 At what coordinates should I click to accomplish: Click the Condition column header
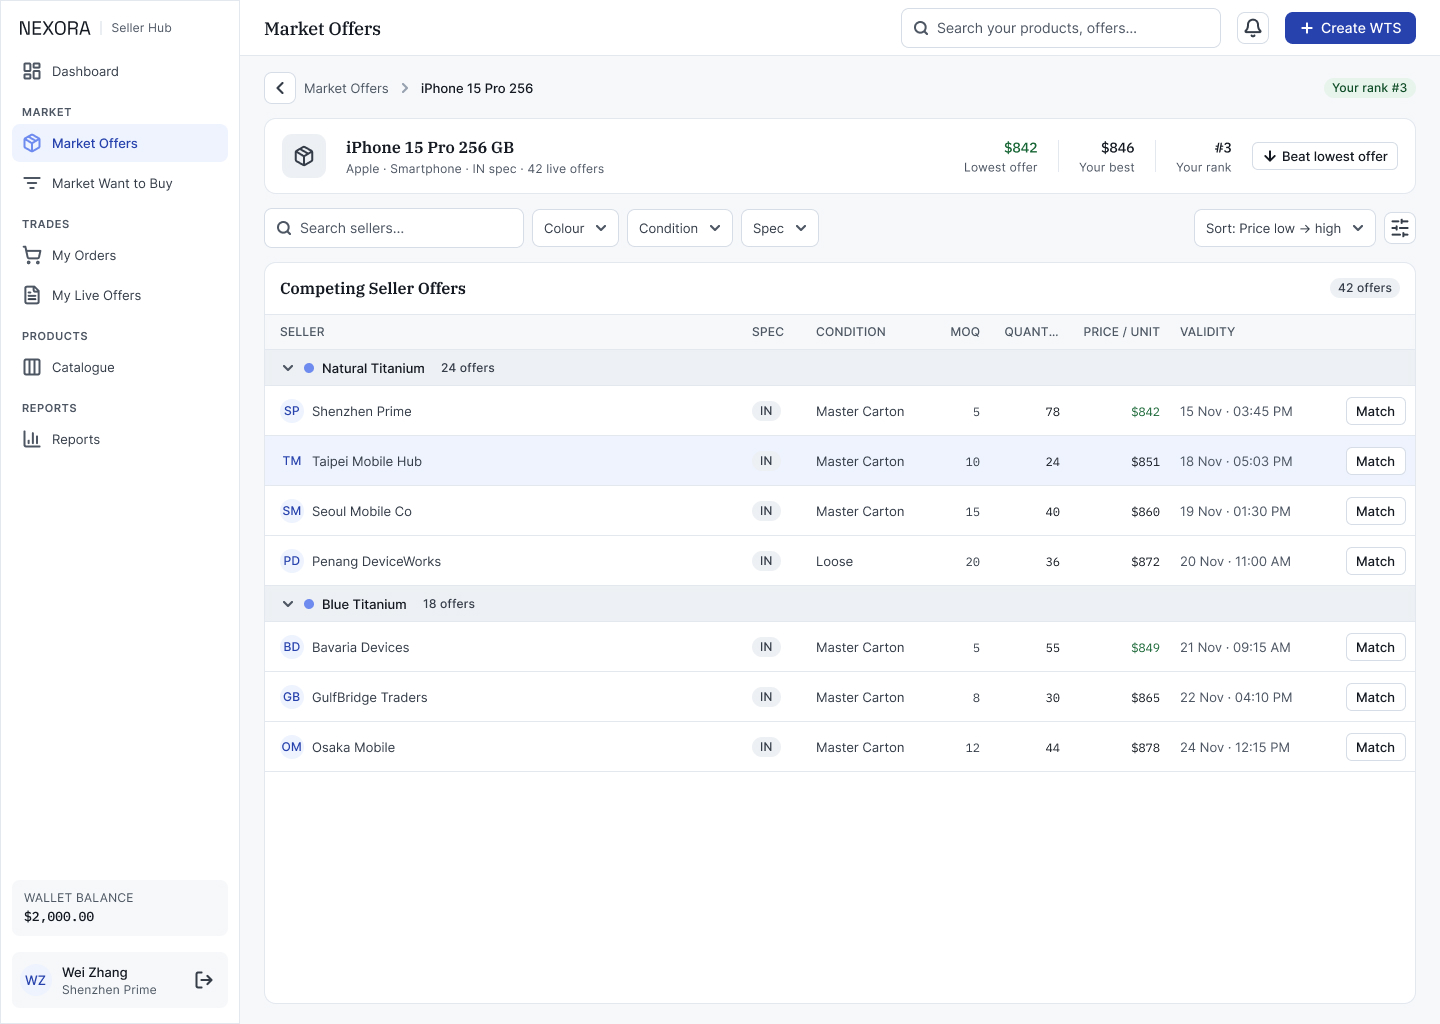851,332
